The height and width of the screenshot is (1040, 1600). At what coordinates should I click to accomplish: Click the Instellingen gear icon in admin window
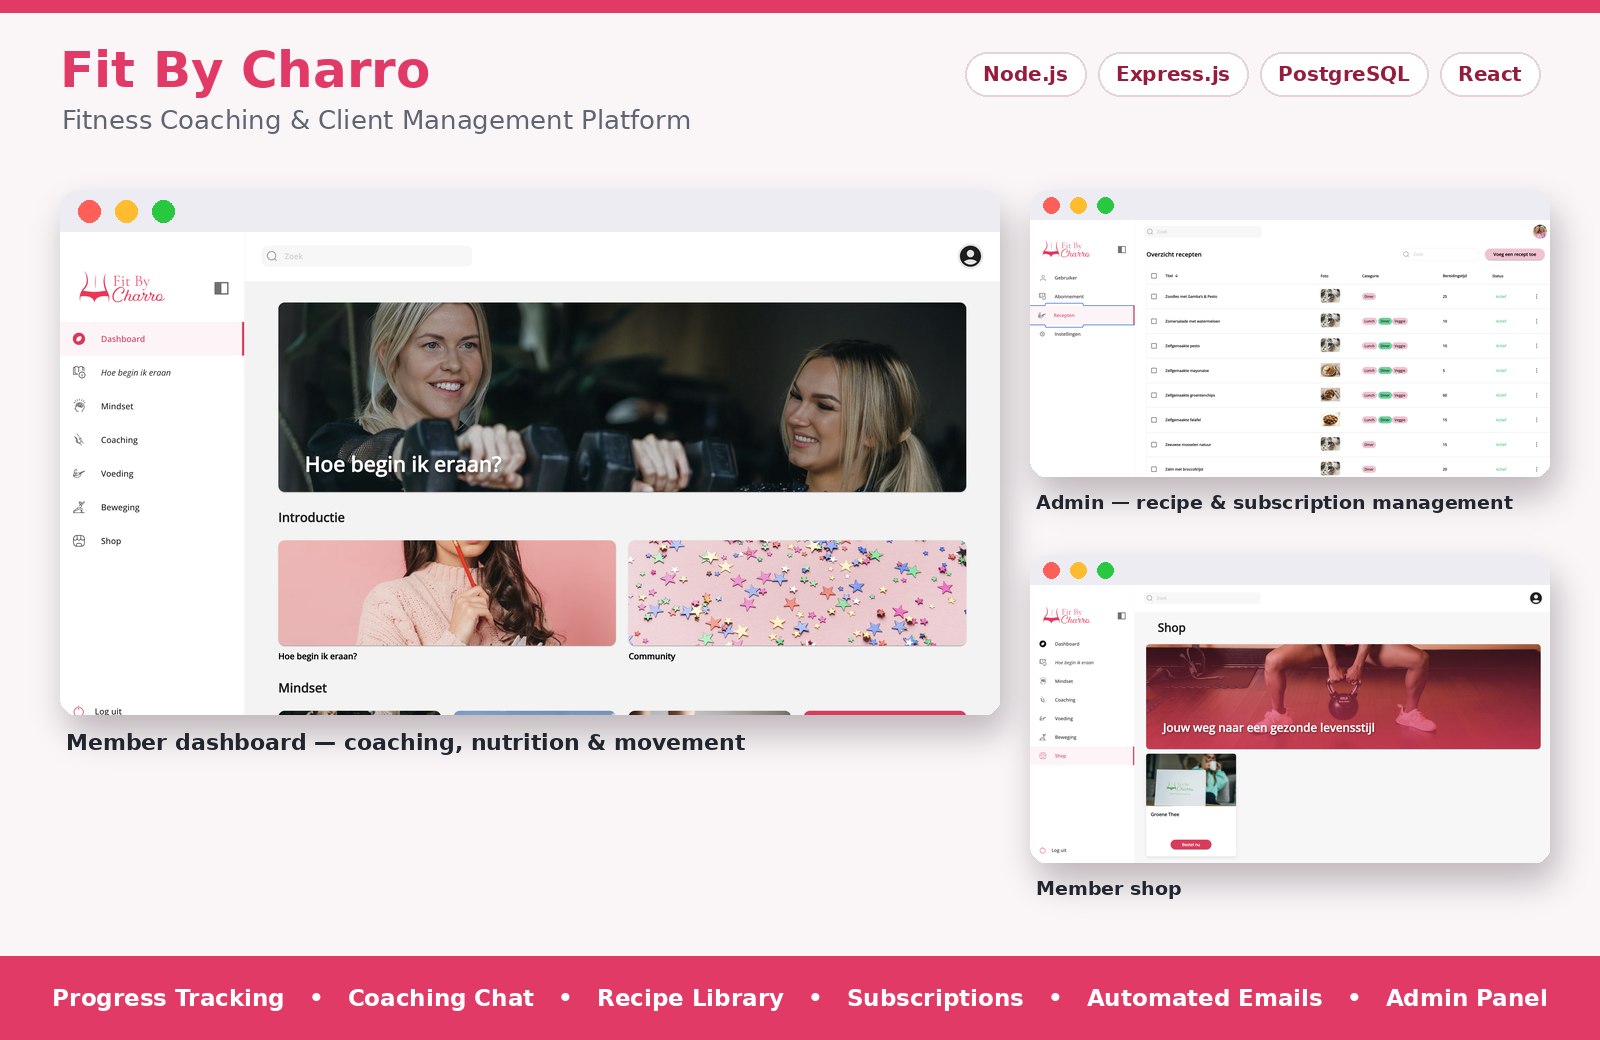(1043, 334)
